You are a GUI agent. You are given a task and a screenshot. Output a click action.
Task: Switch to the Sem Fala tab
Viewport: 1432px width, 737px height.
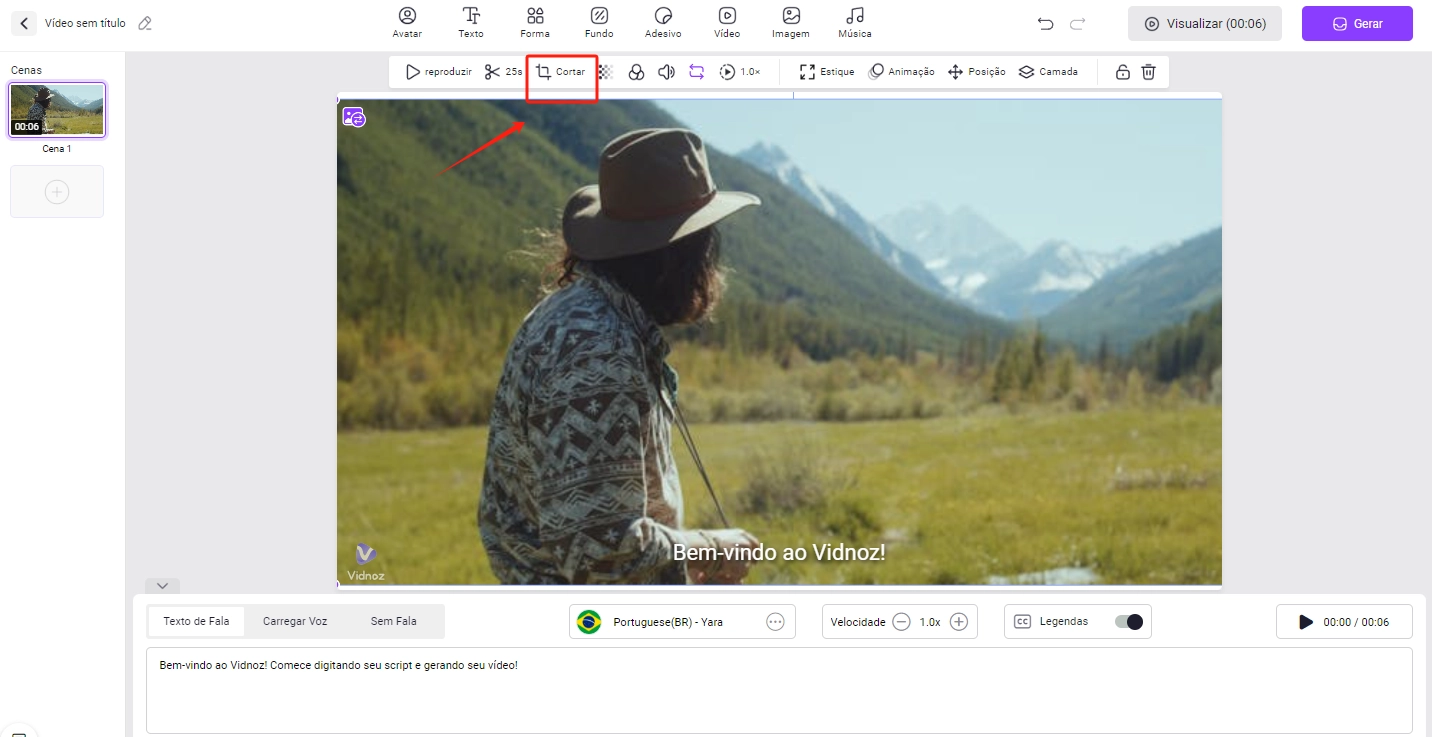click(x=394, y=621)
